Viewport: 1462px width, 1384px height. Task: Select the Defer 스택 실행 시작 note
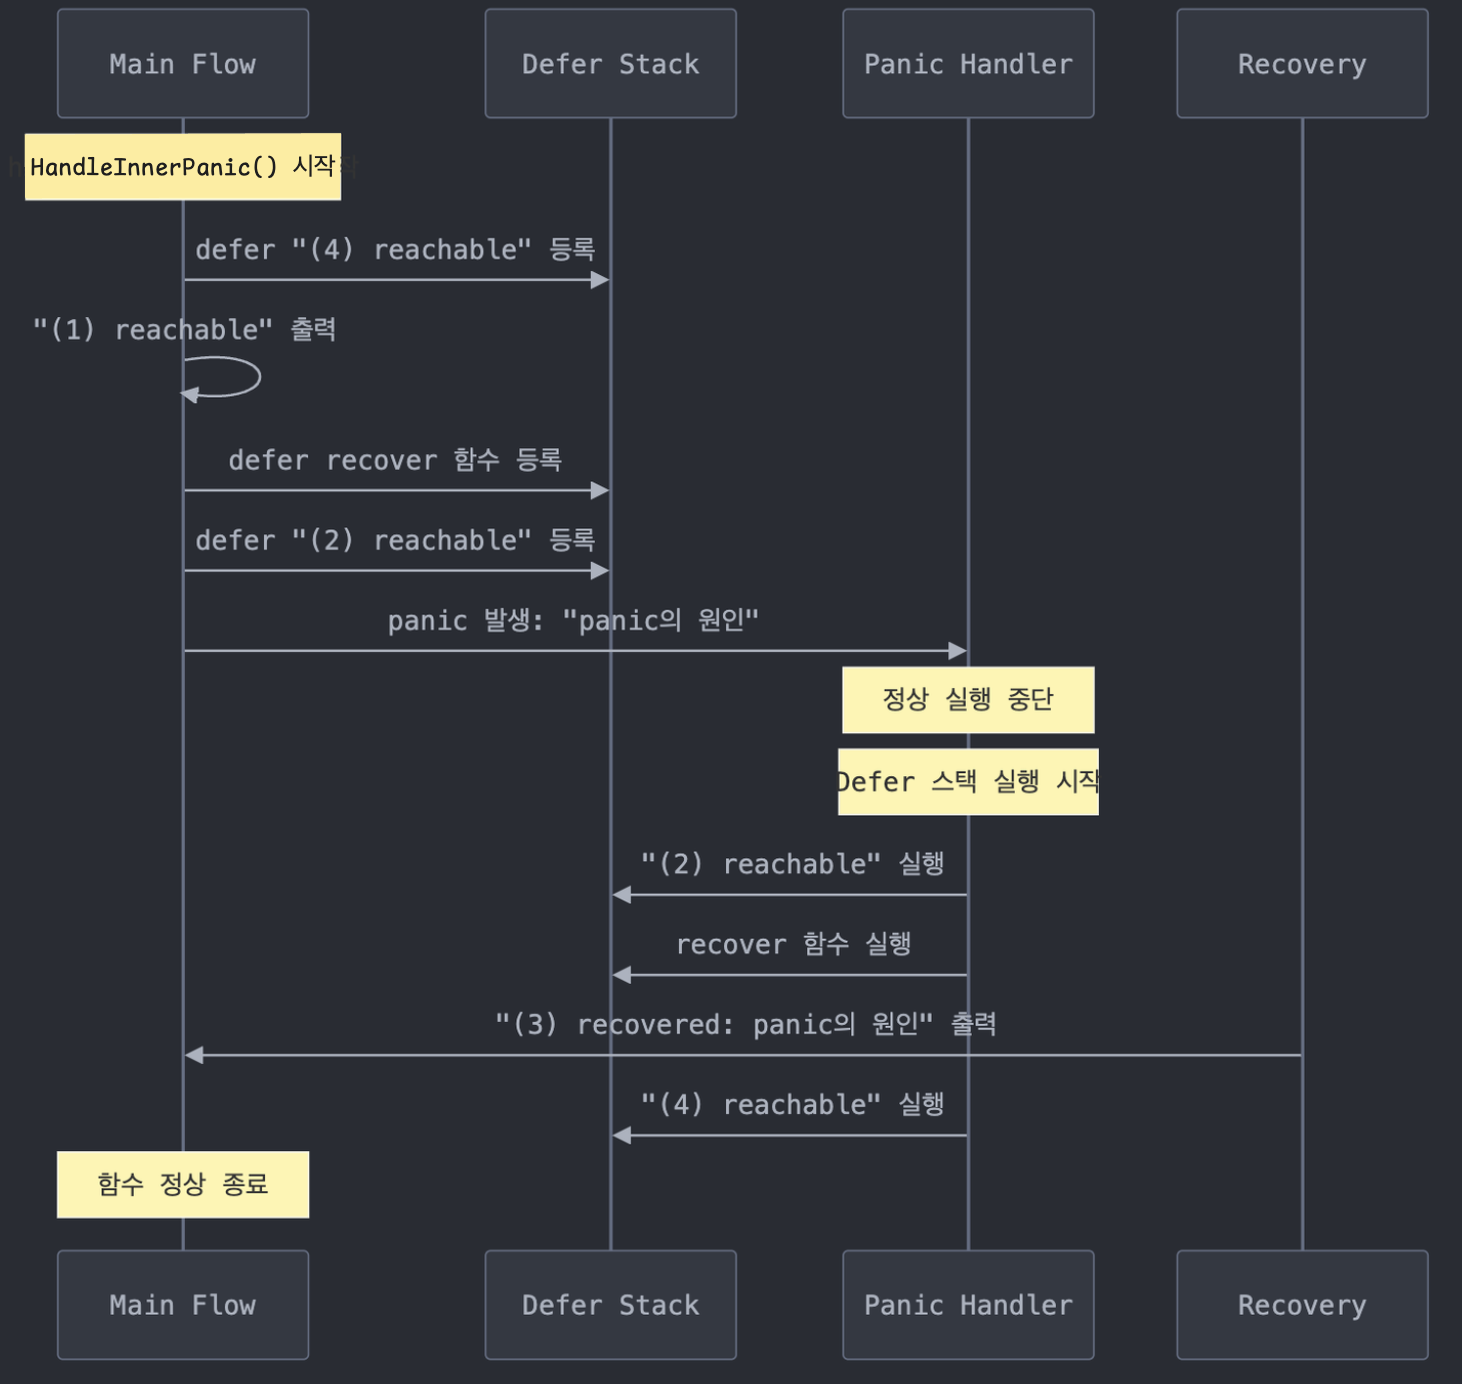click(x=967, y=781)
